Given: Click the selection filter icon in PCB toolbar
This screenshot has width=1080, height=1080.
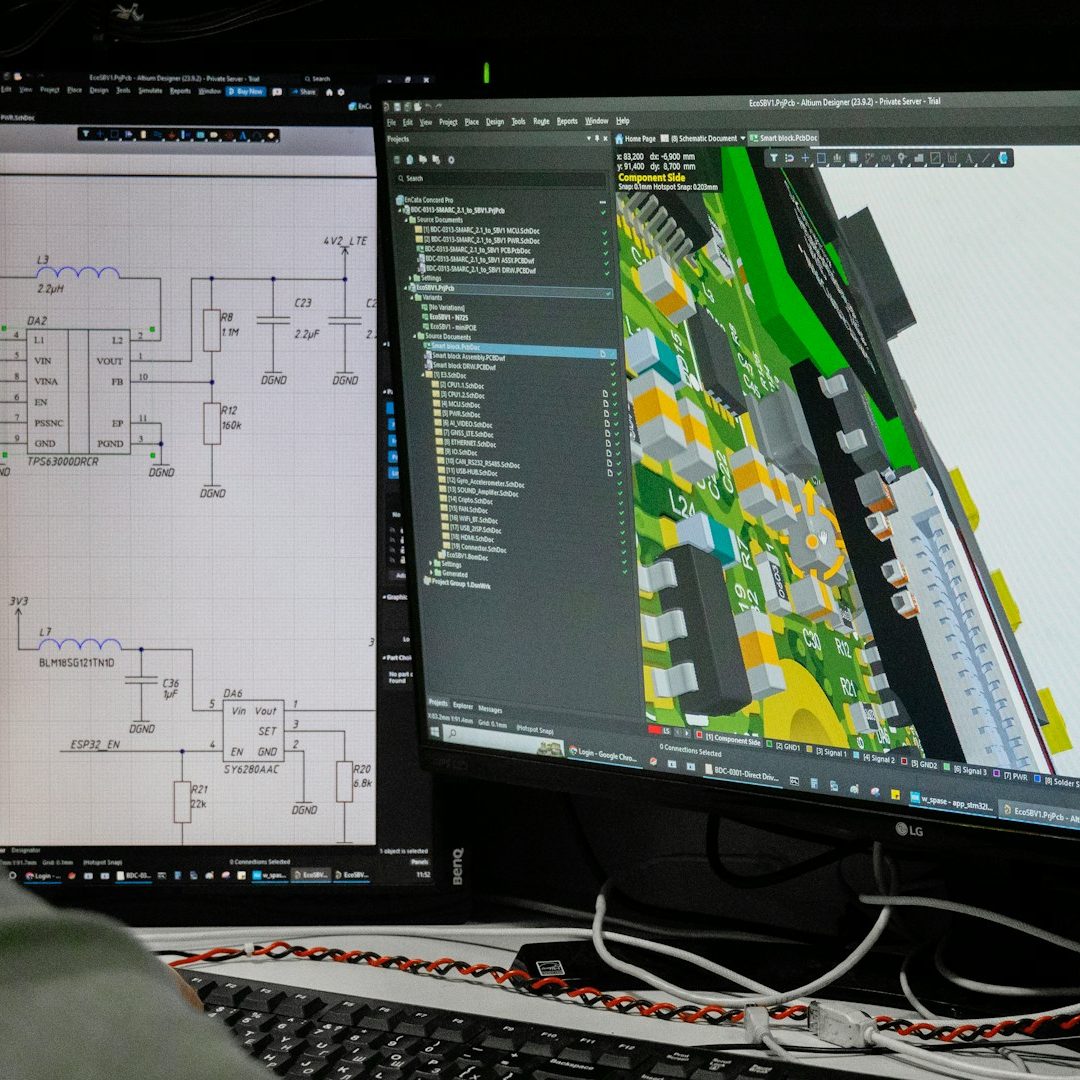Looking at the screenshot, I should click(774, 157).
